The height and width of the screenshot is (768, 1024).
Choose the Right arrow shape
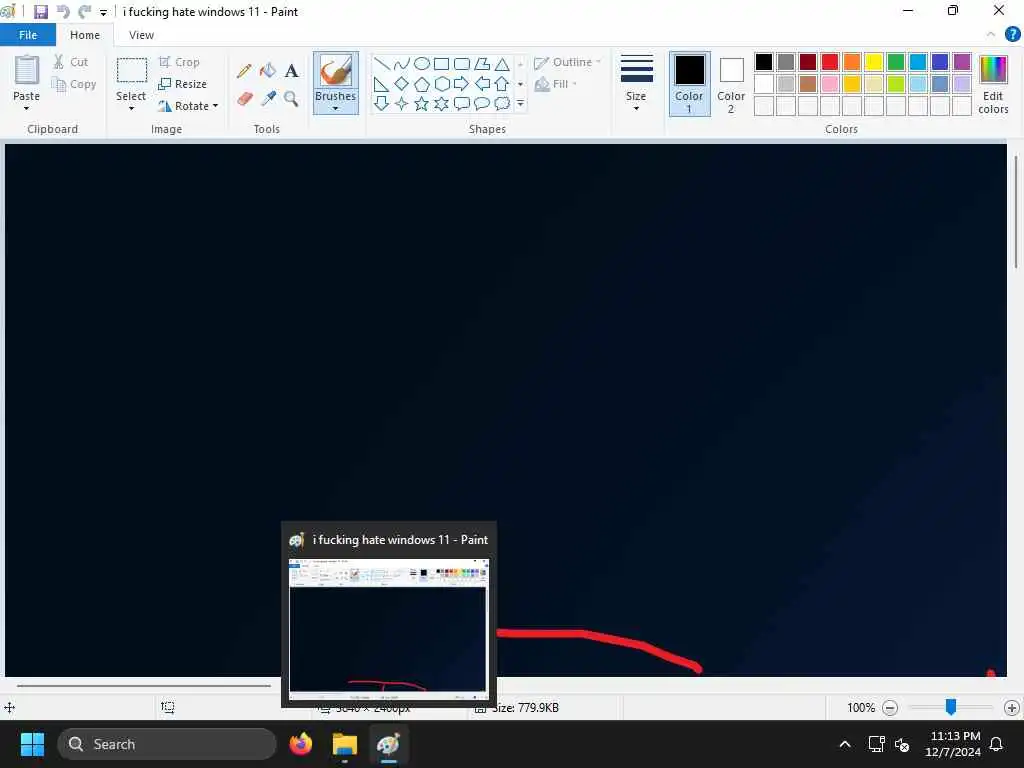(x=461, y=84)
